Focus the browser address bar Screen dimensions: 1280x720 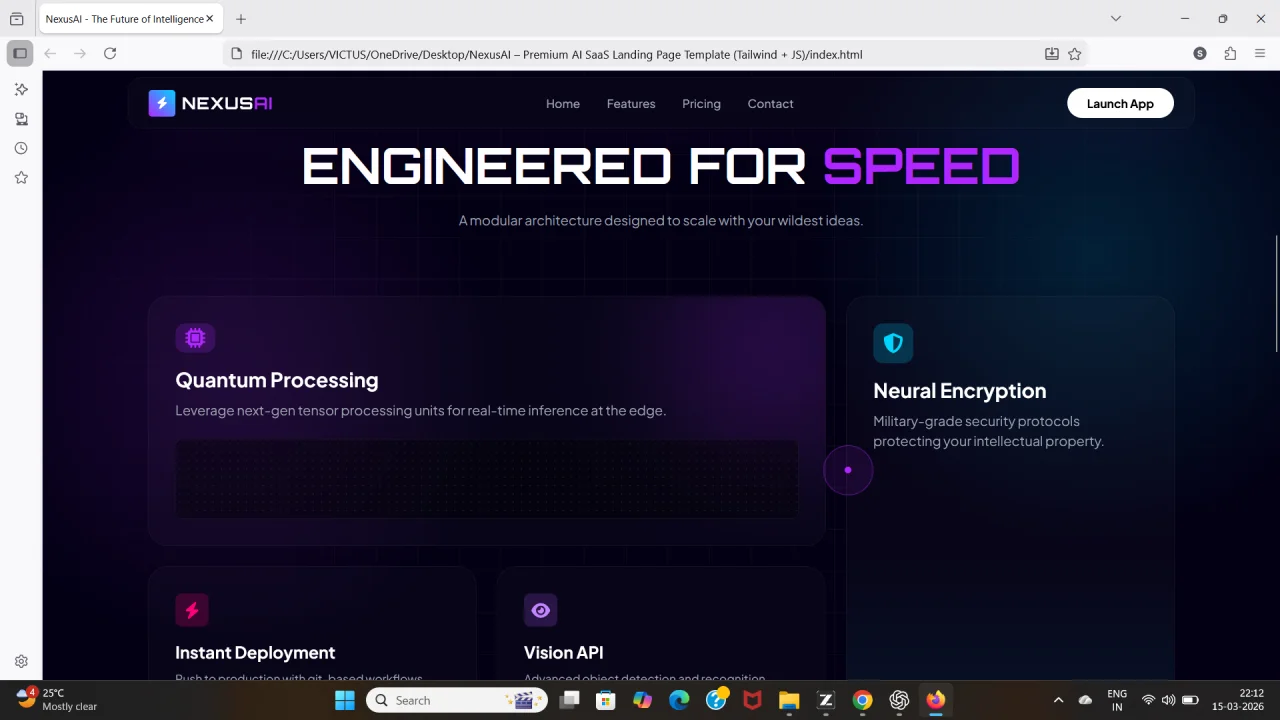pos(640,54)
